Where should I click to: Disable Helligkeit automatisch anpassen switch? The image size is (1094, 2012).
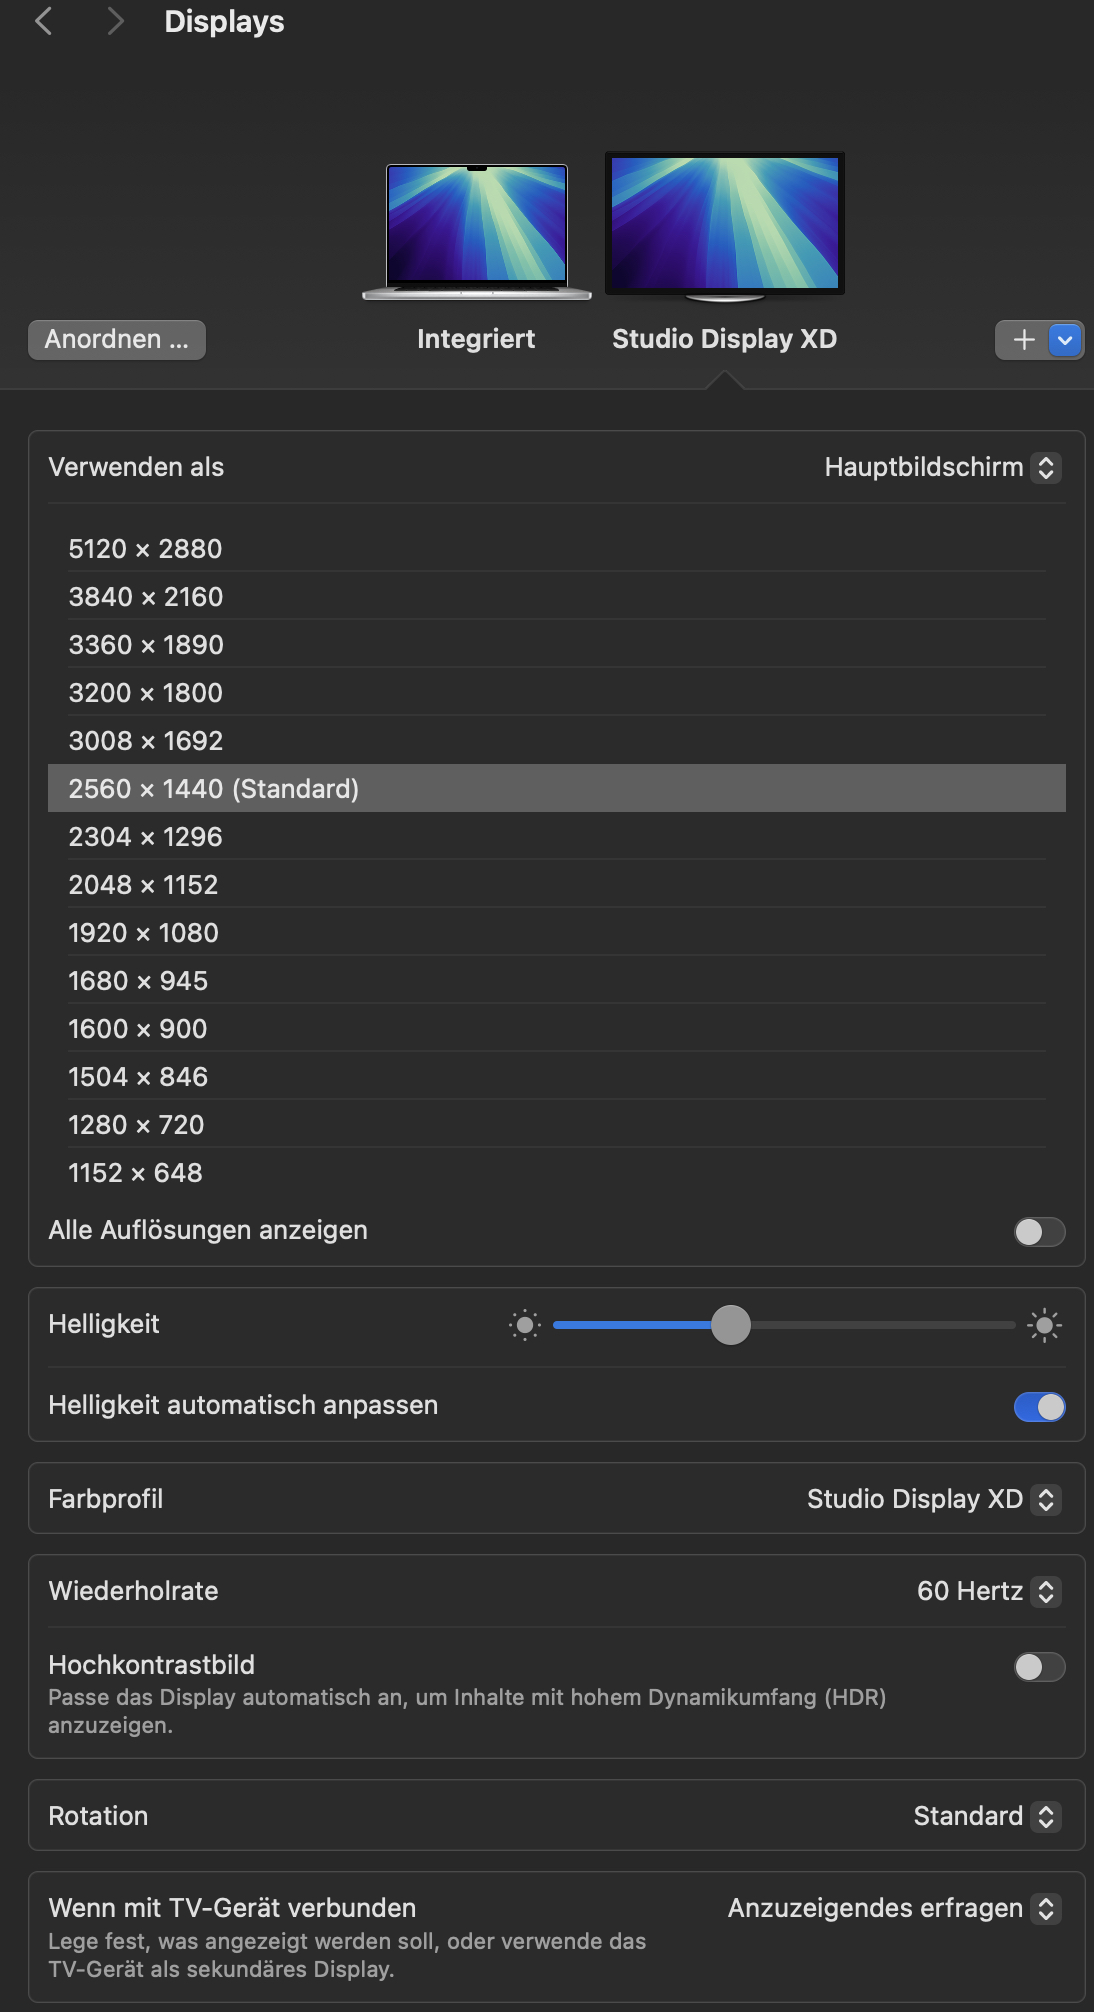1039,1407
